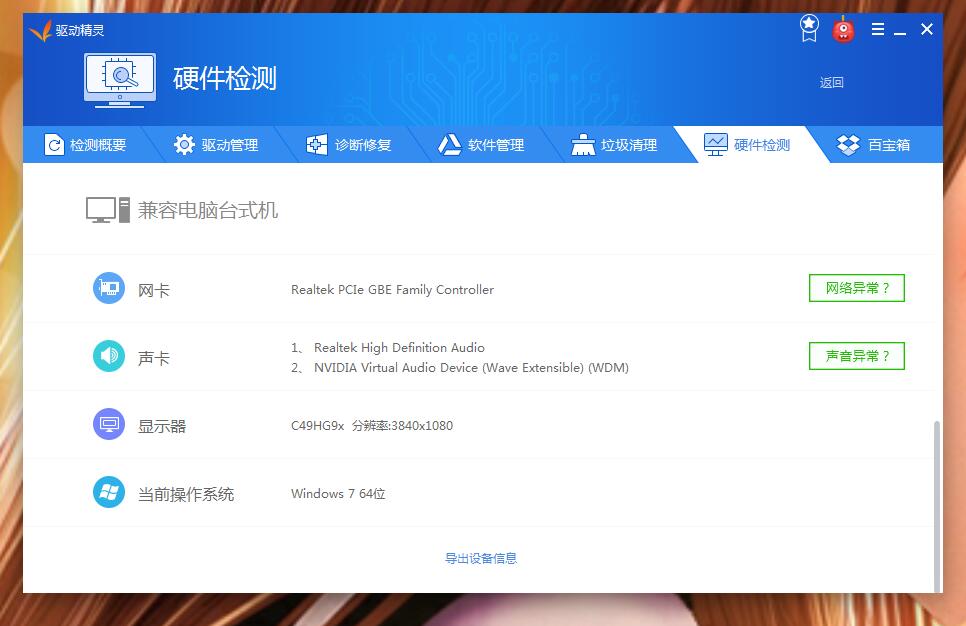Click the C49HG9x monitor resolution text
Image resolution: width=966 pixels, height=626 pixels.
(x=371, y=426)
